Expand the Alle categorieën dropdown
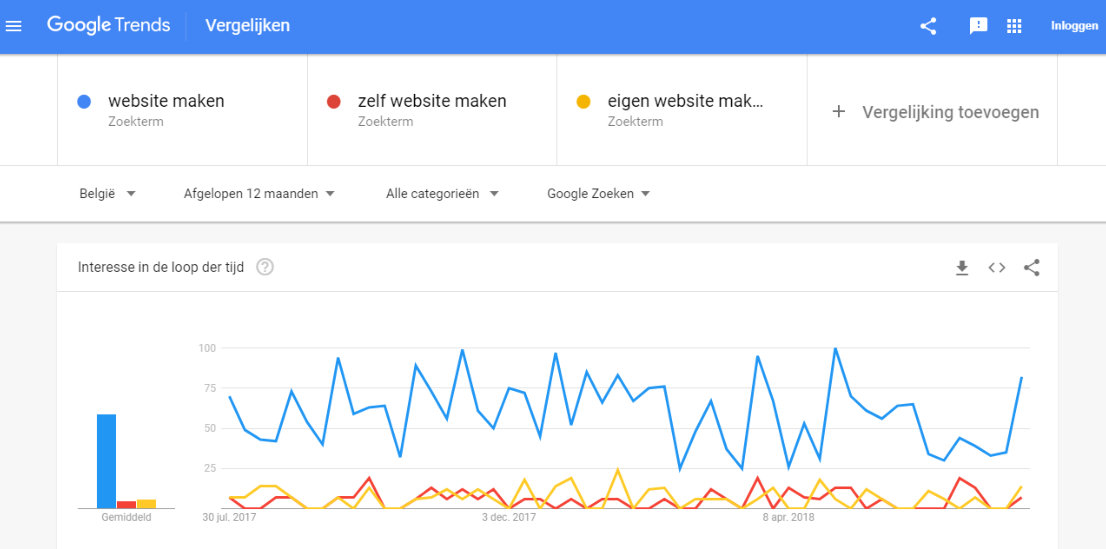 pos(442,193)
